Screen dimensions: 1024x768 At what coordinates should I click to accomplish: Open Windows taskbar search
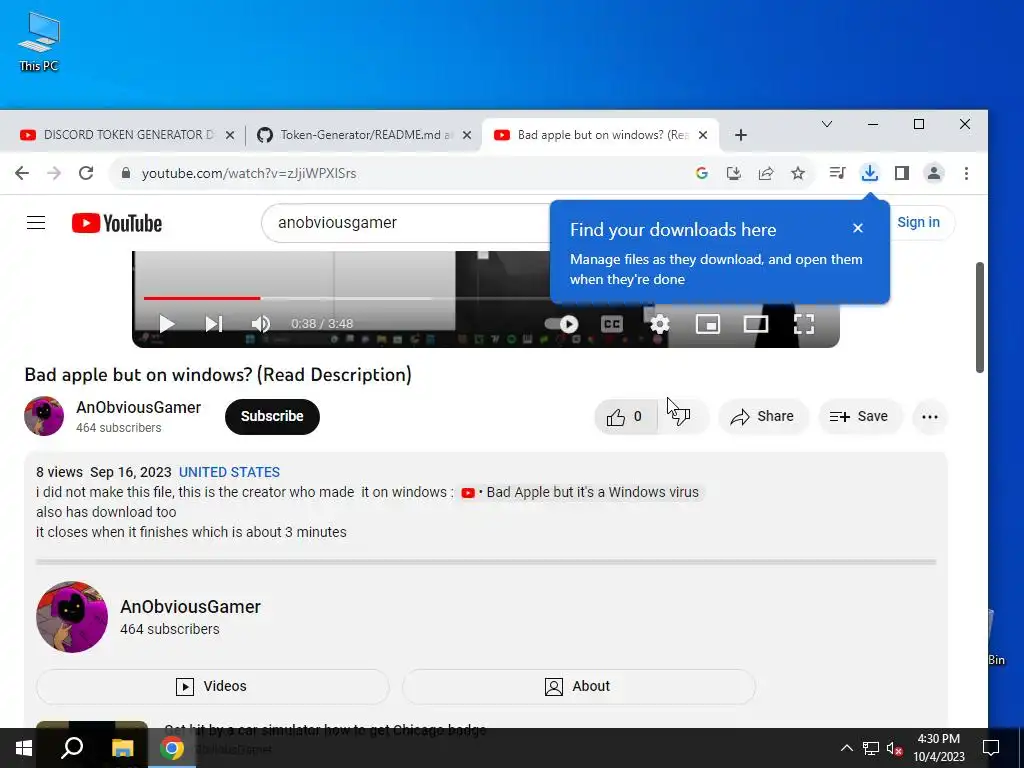72,748
